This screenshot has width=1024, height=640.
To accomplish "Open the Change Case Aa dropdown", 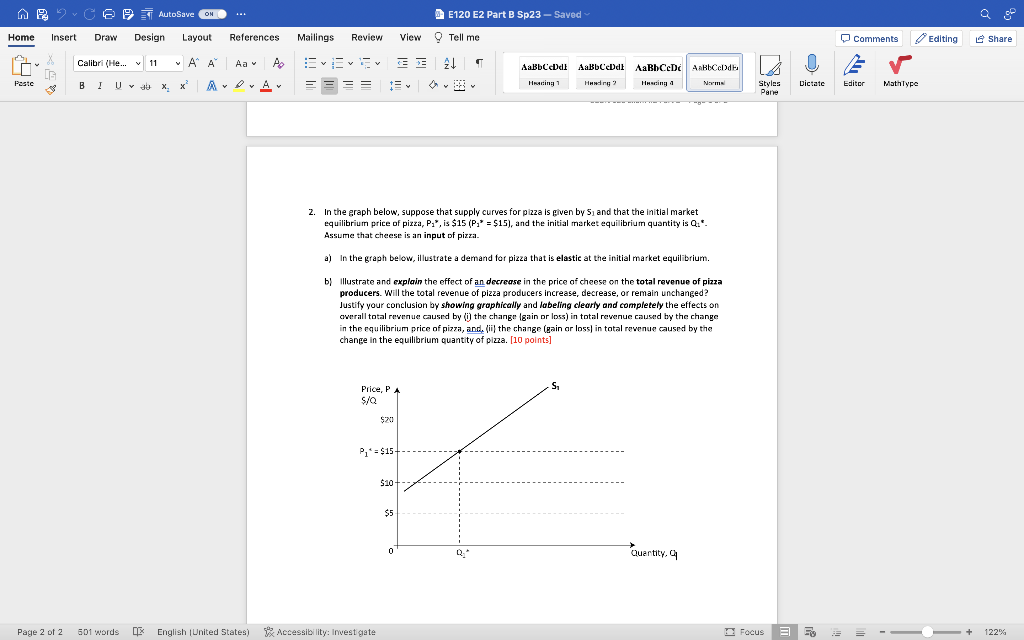I will [x=246, y=63].
